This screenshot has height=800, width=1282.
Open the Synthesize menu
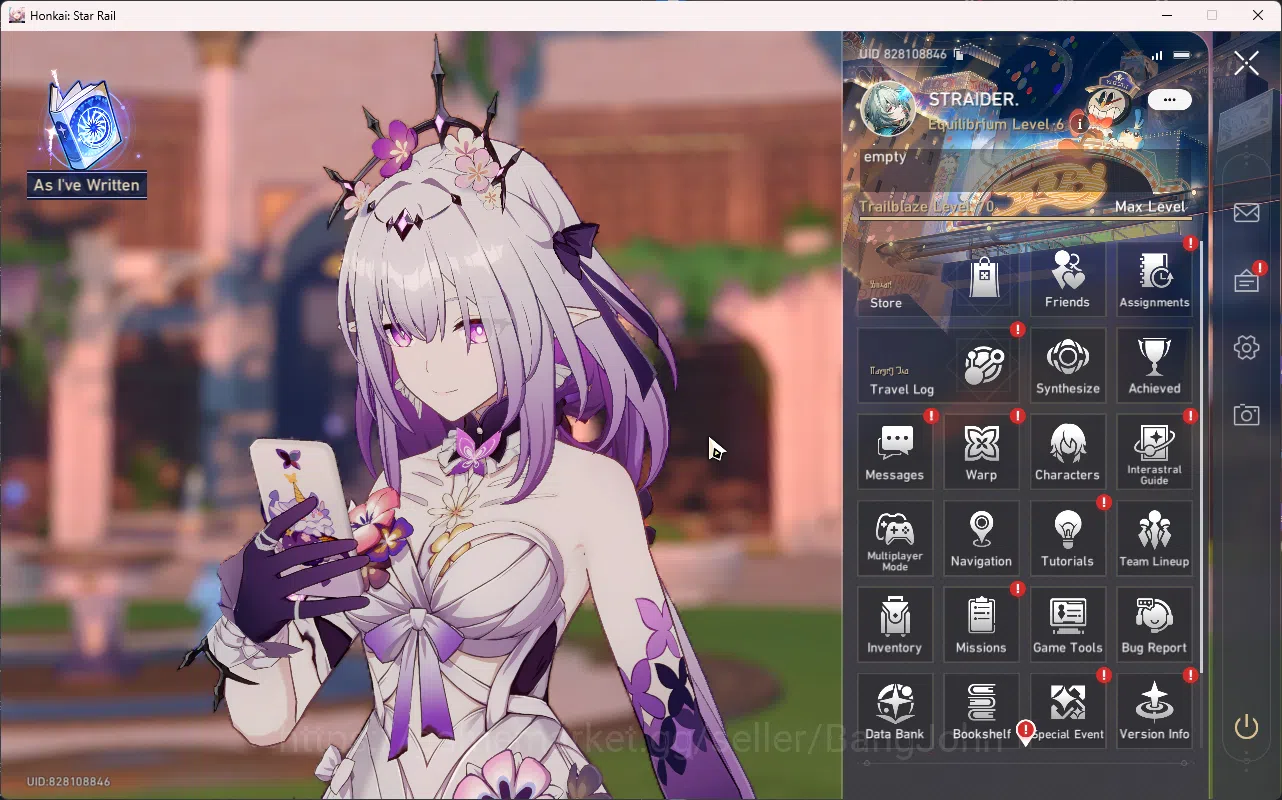(1067, 365)
